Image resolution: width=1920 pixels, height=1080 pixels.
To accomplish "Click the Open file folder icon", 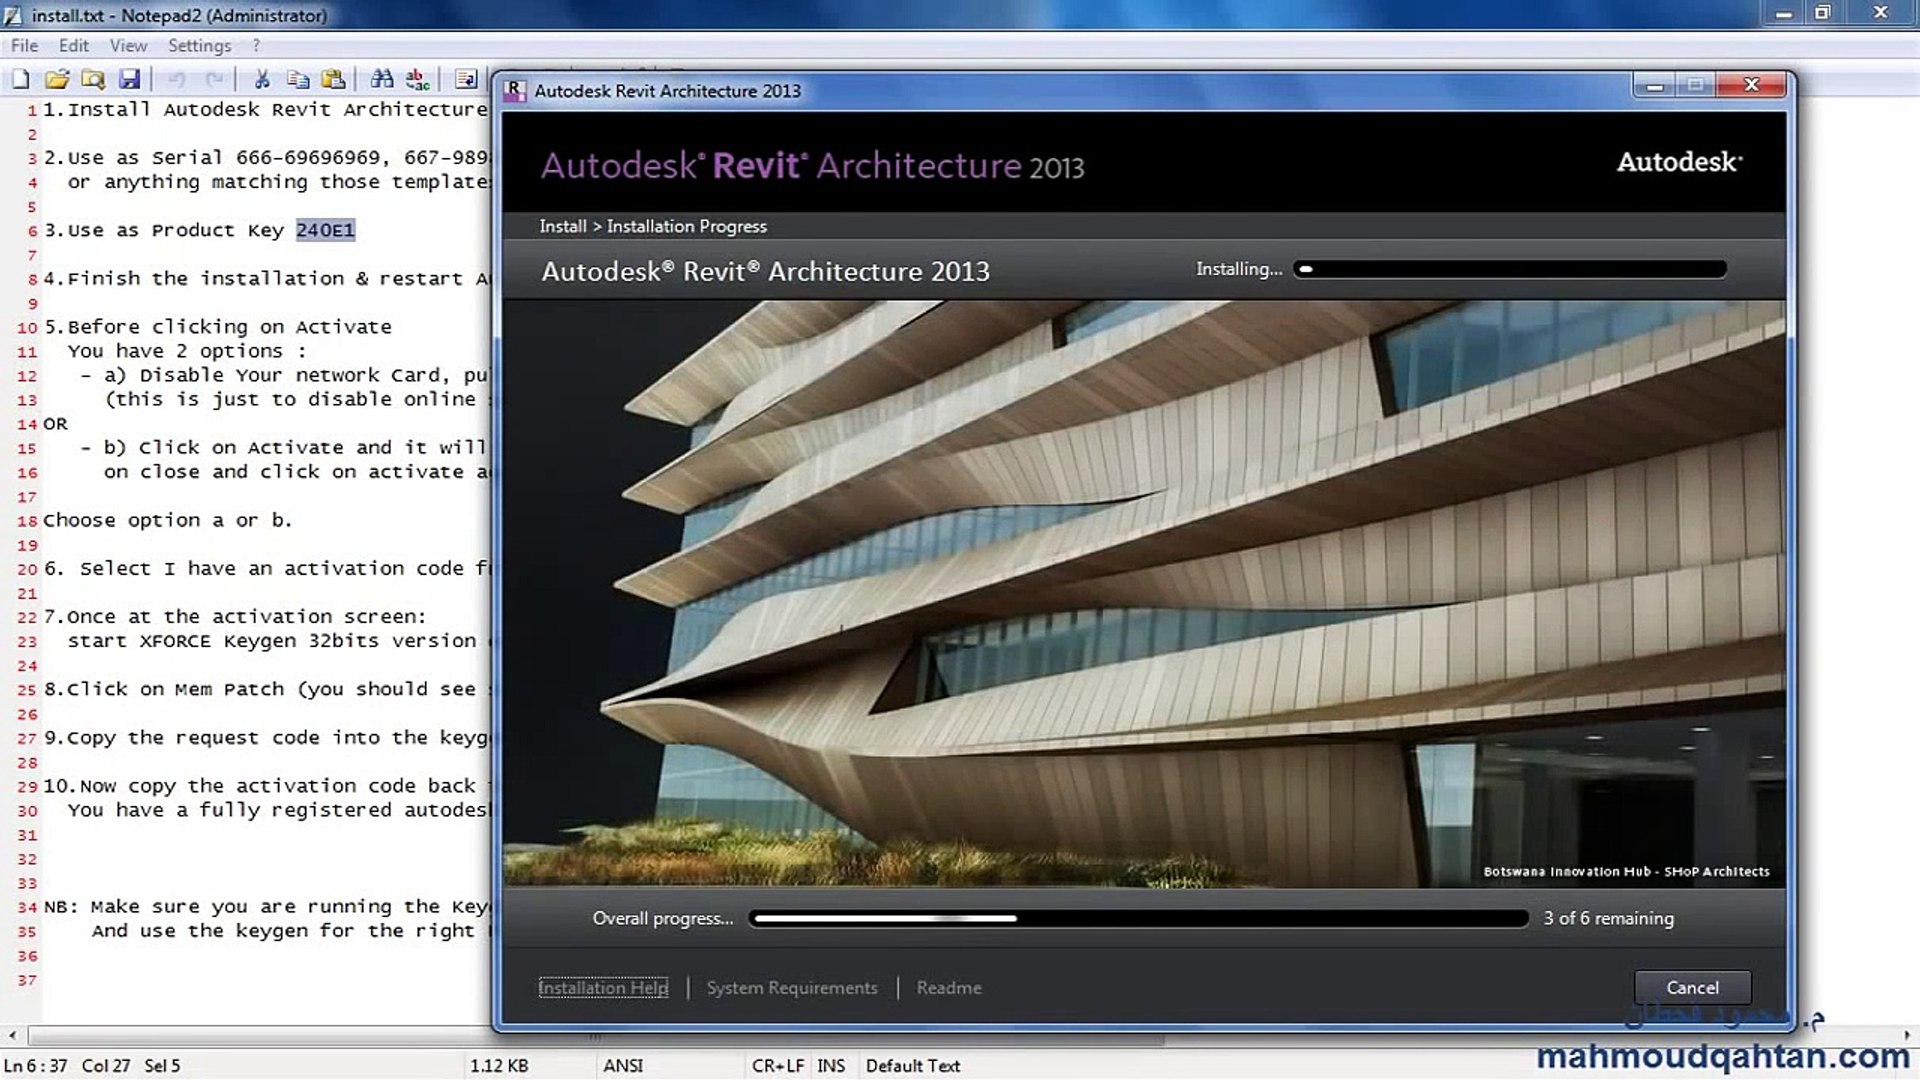I will pos(57,79).
